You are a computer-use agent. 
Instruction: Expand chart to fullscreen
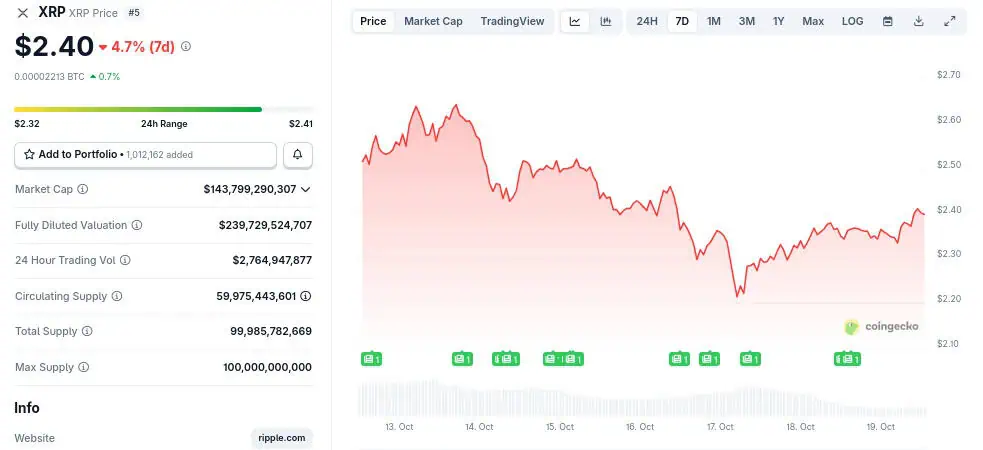point(949,21)
